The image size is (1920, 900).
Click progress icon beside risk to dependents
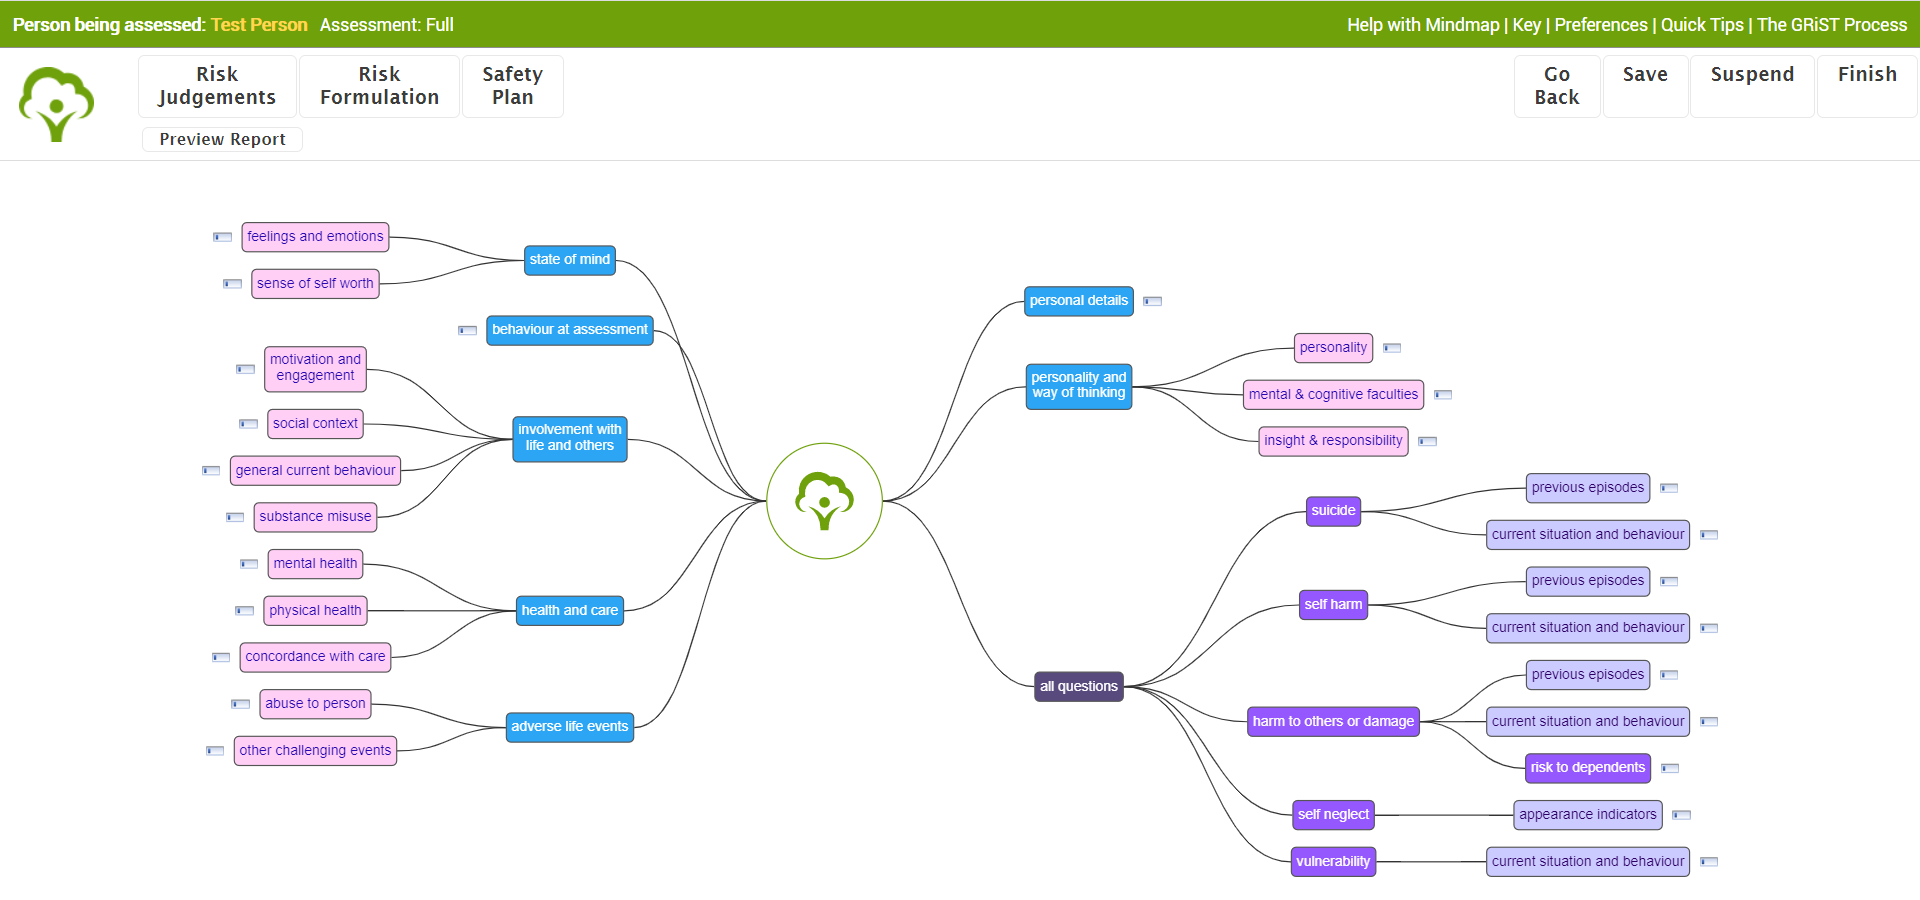(1669, 768)
